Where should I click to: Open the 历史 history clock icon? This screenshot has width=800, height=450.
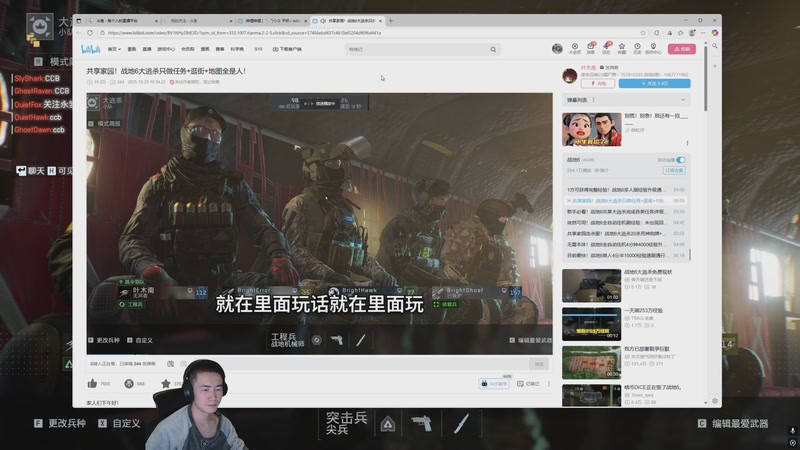(x=637, y=48)
